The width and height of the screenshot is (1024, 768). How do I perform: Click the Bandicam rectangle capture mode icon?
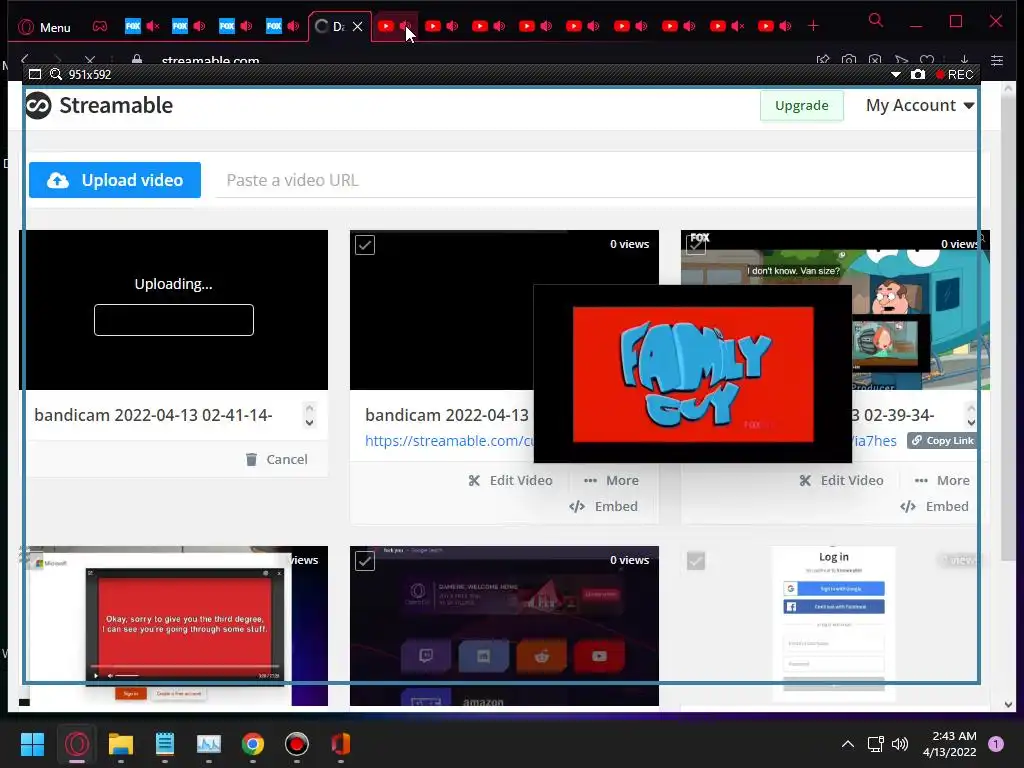coord(35,74)
